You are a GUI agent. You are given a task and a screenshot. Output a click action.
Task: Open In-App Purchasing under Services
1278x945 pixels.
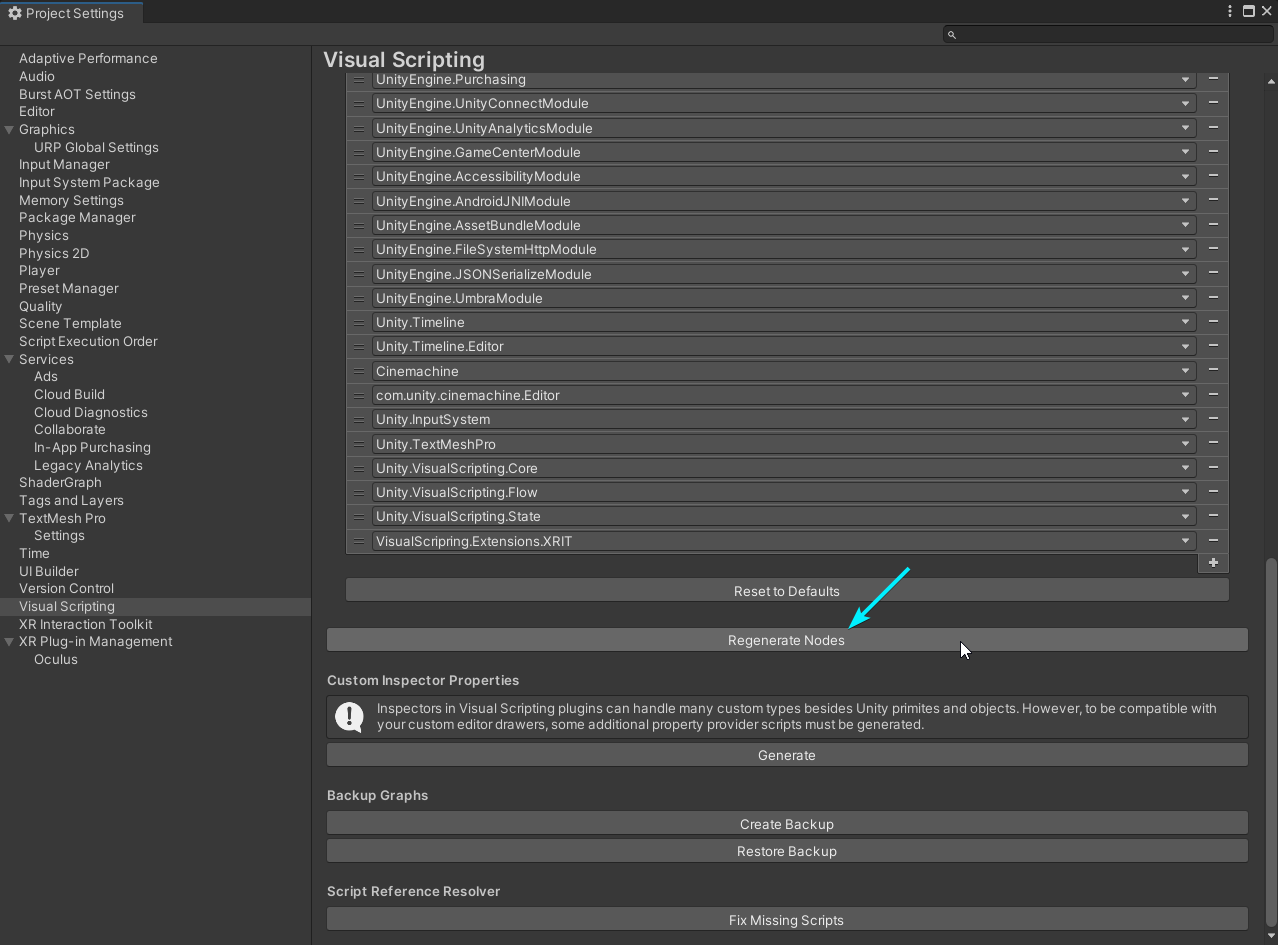92,447
